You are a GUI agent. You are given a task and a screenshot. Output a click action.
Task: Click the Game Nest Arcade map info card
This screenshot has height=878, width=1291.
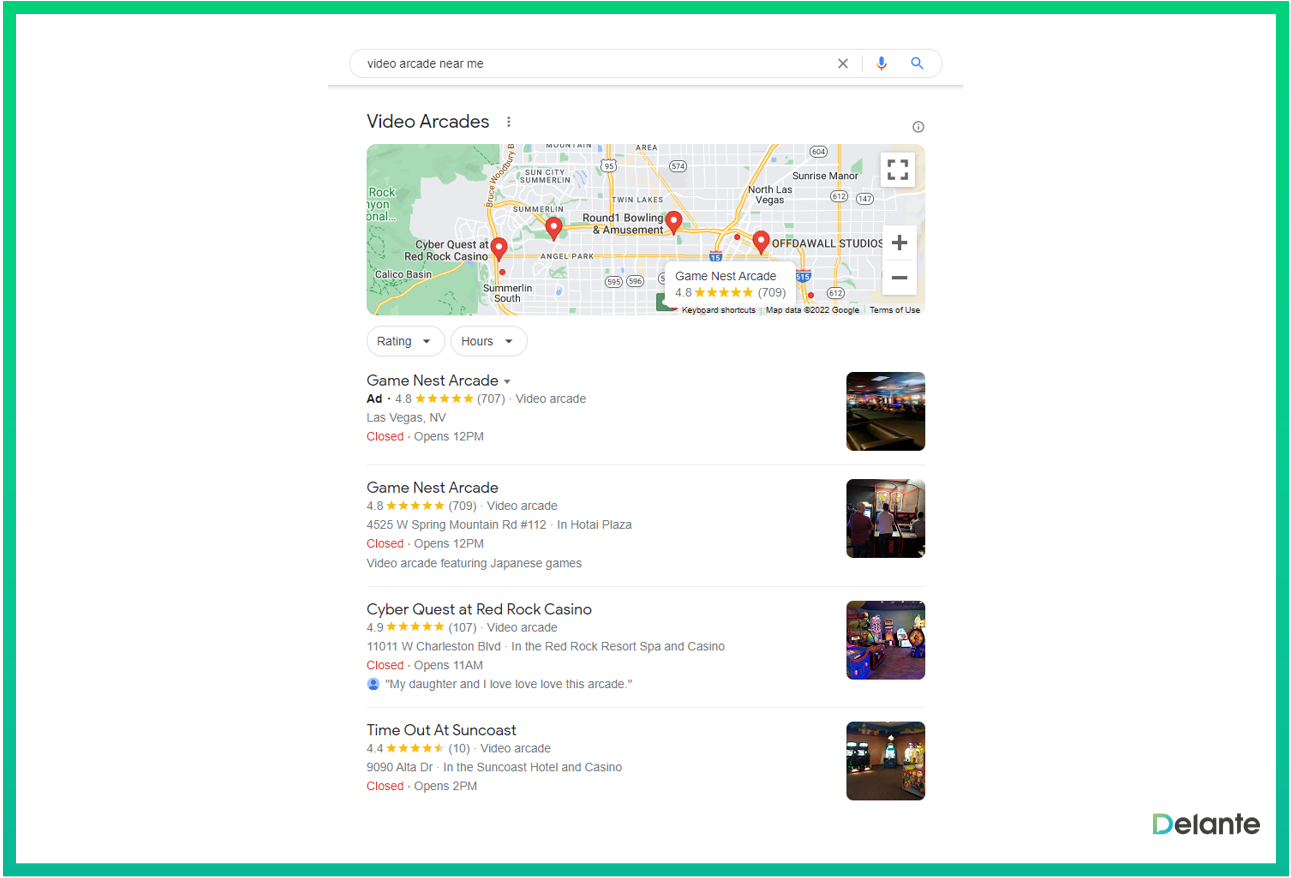coord(730,284)
